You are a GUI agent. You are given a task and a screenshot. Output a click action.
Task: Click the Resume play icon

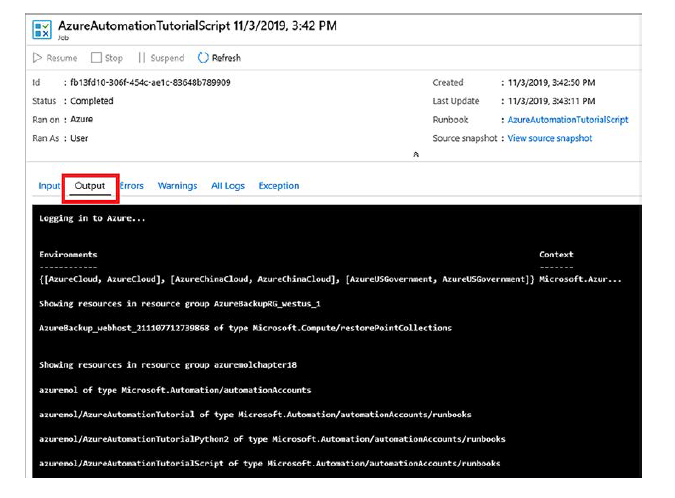coord(39,59)
